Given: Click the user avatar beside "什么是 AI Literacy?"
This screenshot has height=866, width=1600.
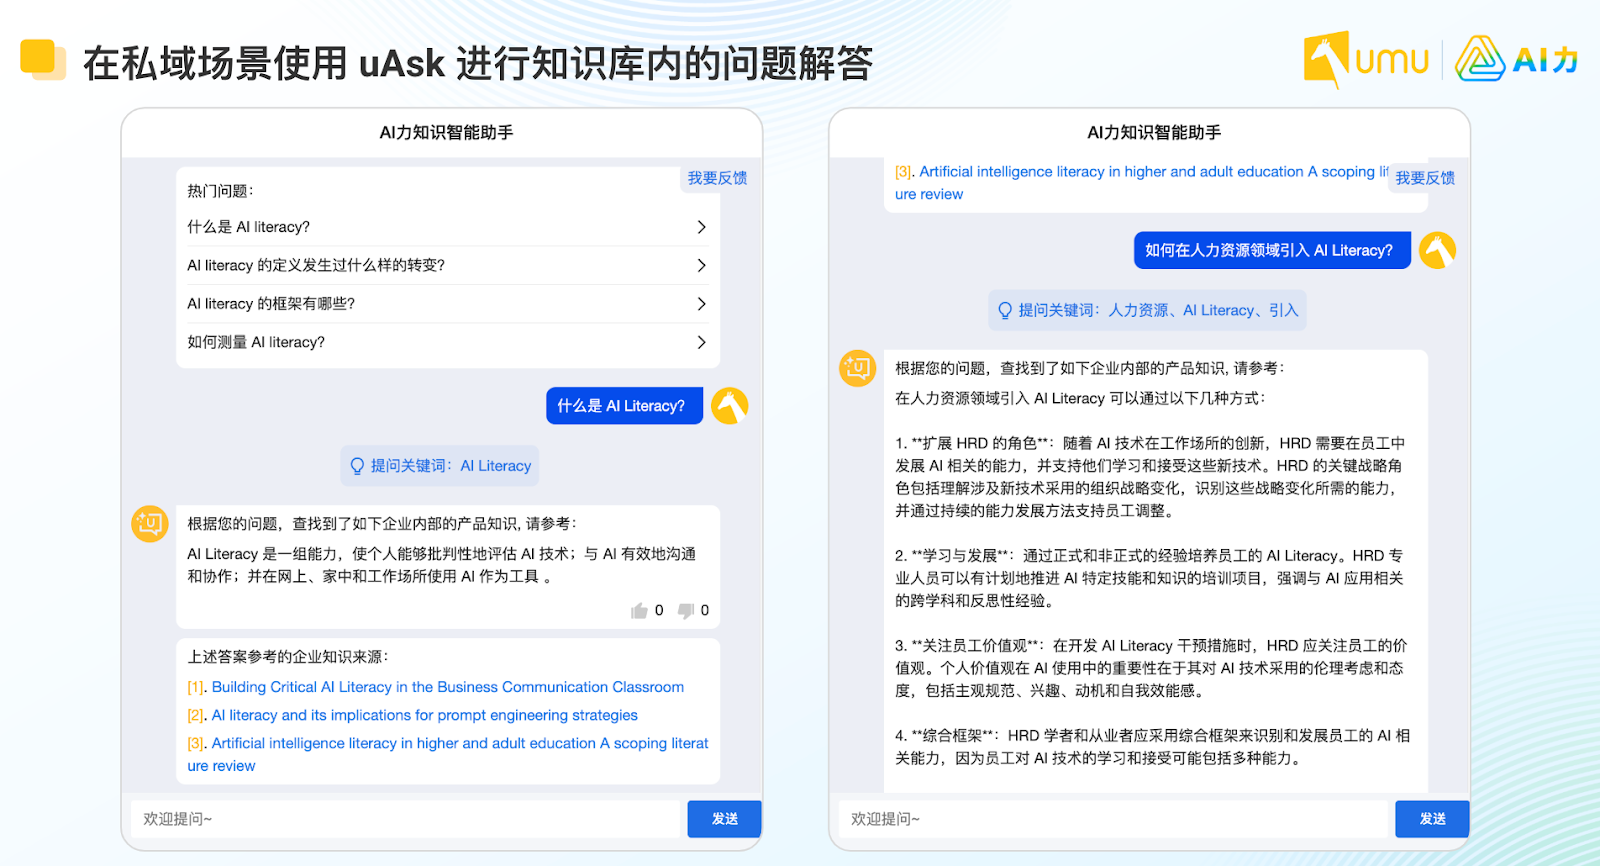Looking at the screenshot, I should [x=730, y=406].
